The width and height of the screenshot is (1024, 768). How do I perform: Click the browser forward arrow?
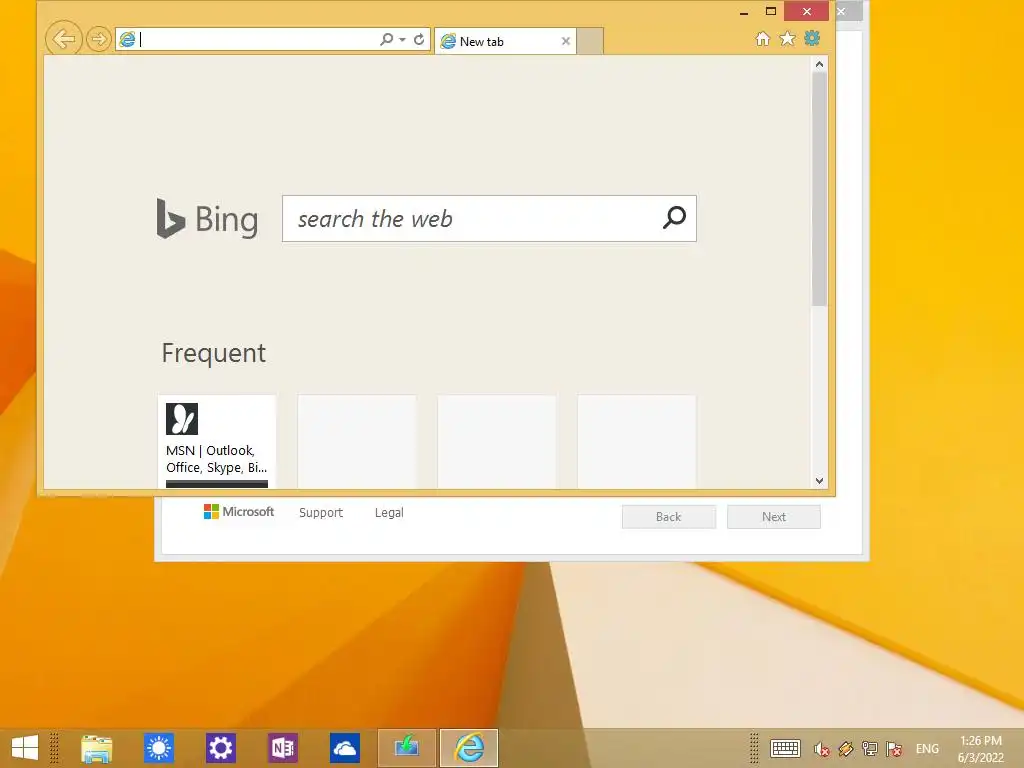99,40
